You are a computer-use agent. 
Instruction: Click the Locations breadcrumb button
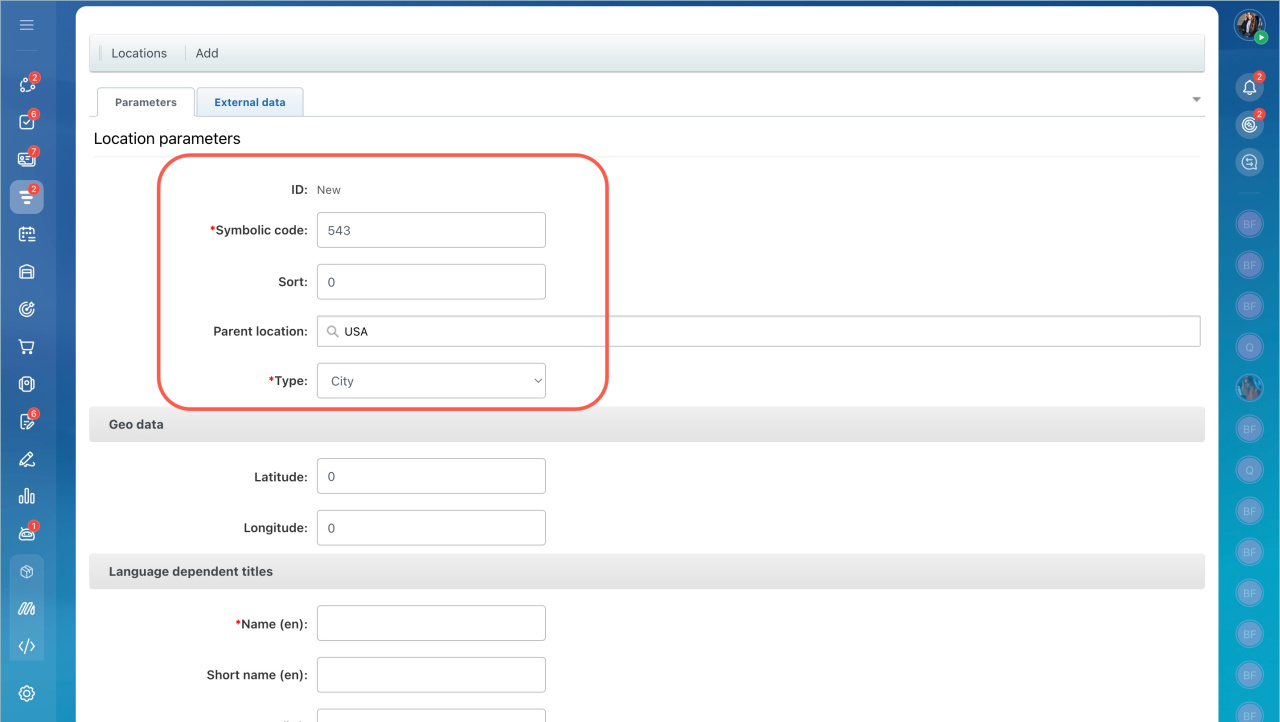point(139,53)
